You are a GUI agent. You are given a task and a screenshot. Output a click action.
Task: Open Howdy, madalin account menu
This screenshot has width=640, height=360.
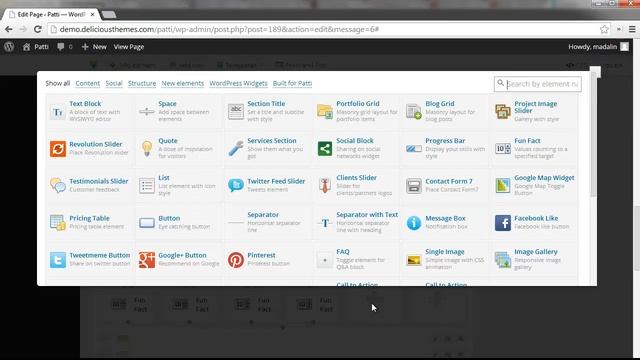point(598,47)
